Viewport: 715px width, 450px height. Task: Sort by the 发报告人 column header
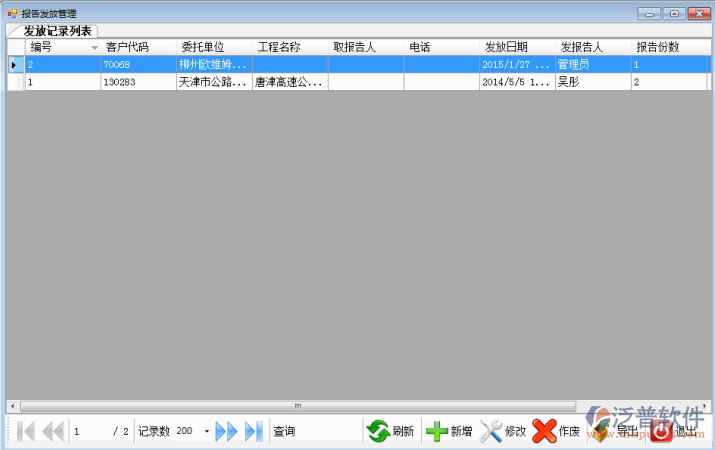[x=593, y=47]
